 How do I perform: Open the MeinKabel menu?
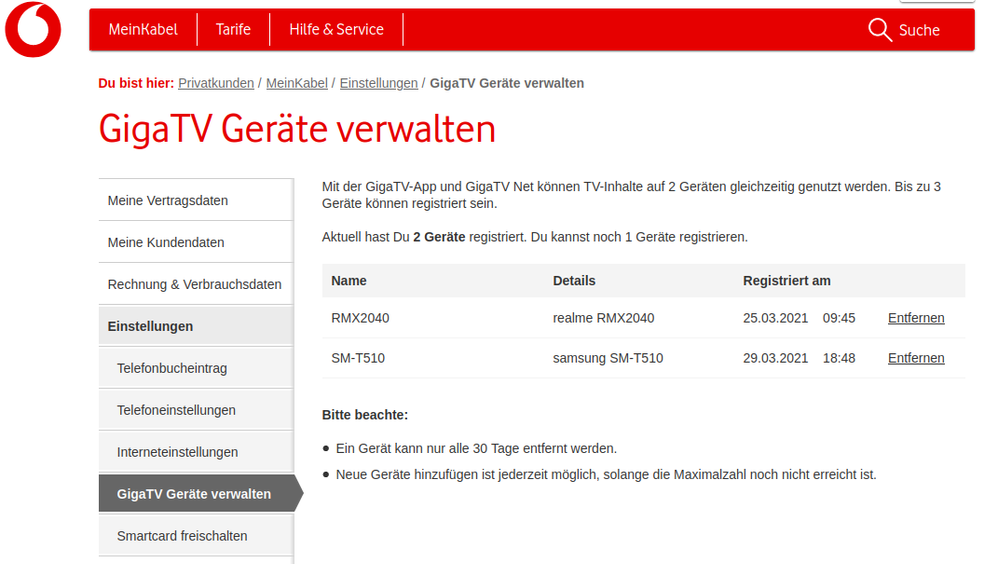pos(143,29)
